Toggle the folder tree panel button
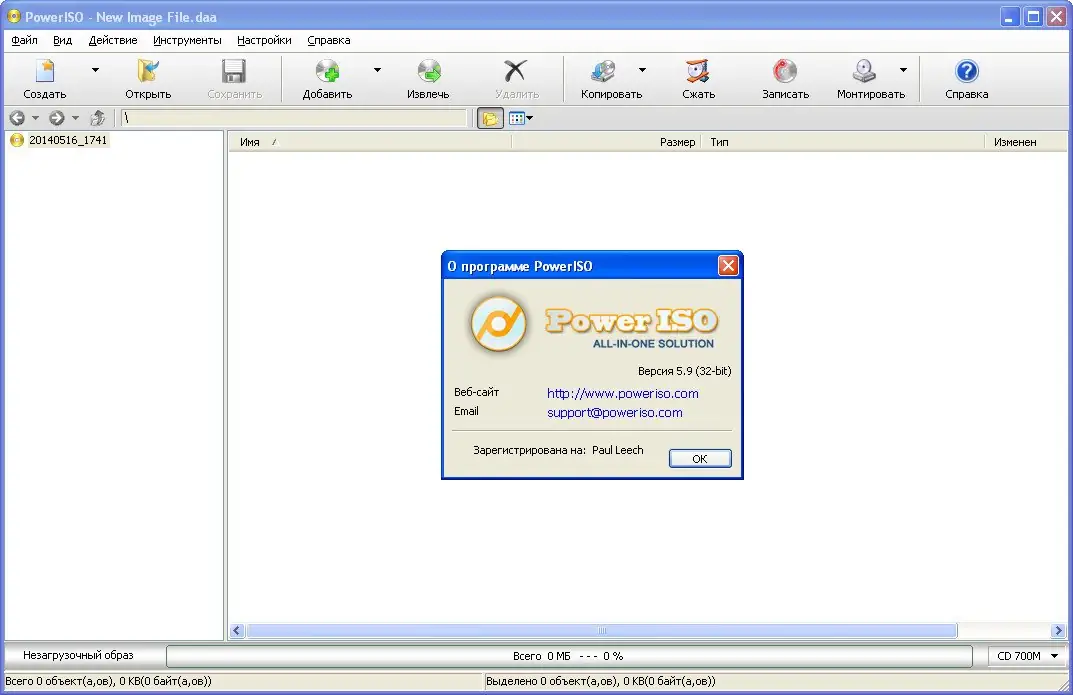Image resolution: width=1073 pixels, height=695 pixels. tap(490, 118)
